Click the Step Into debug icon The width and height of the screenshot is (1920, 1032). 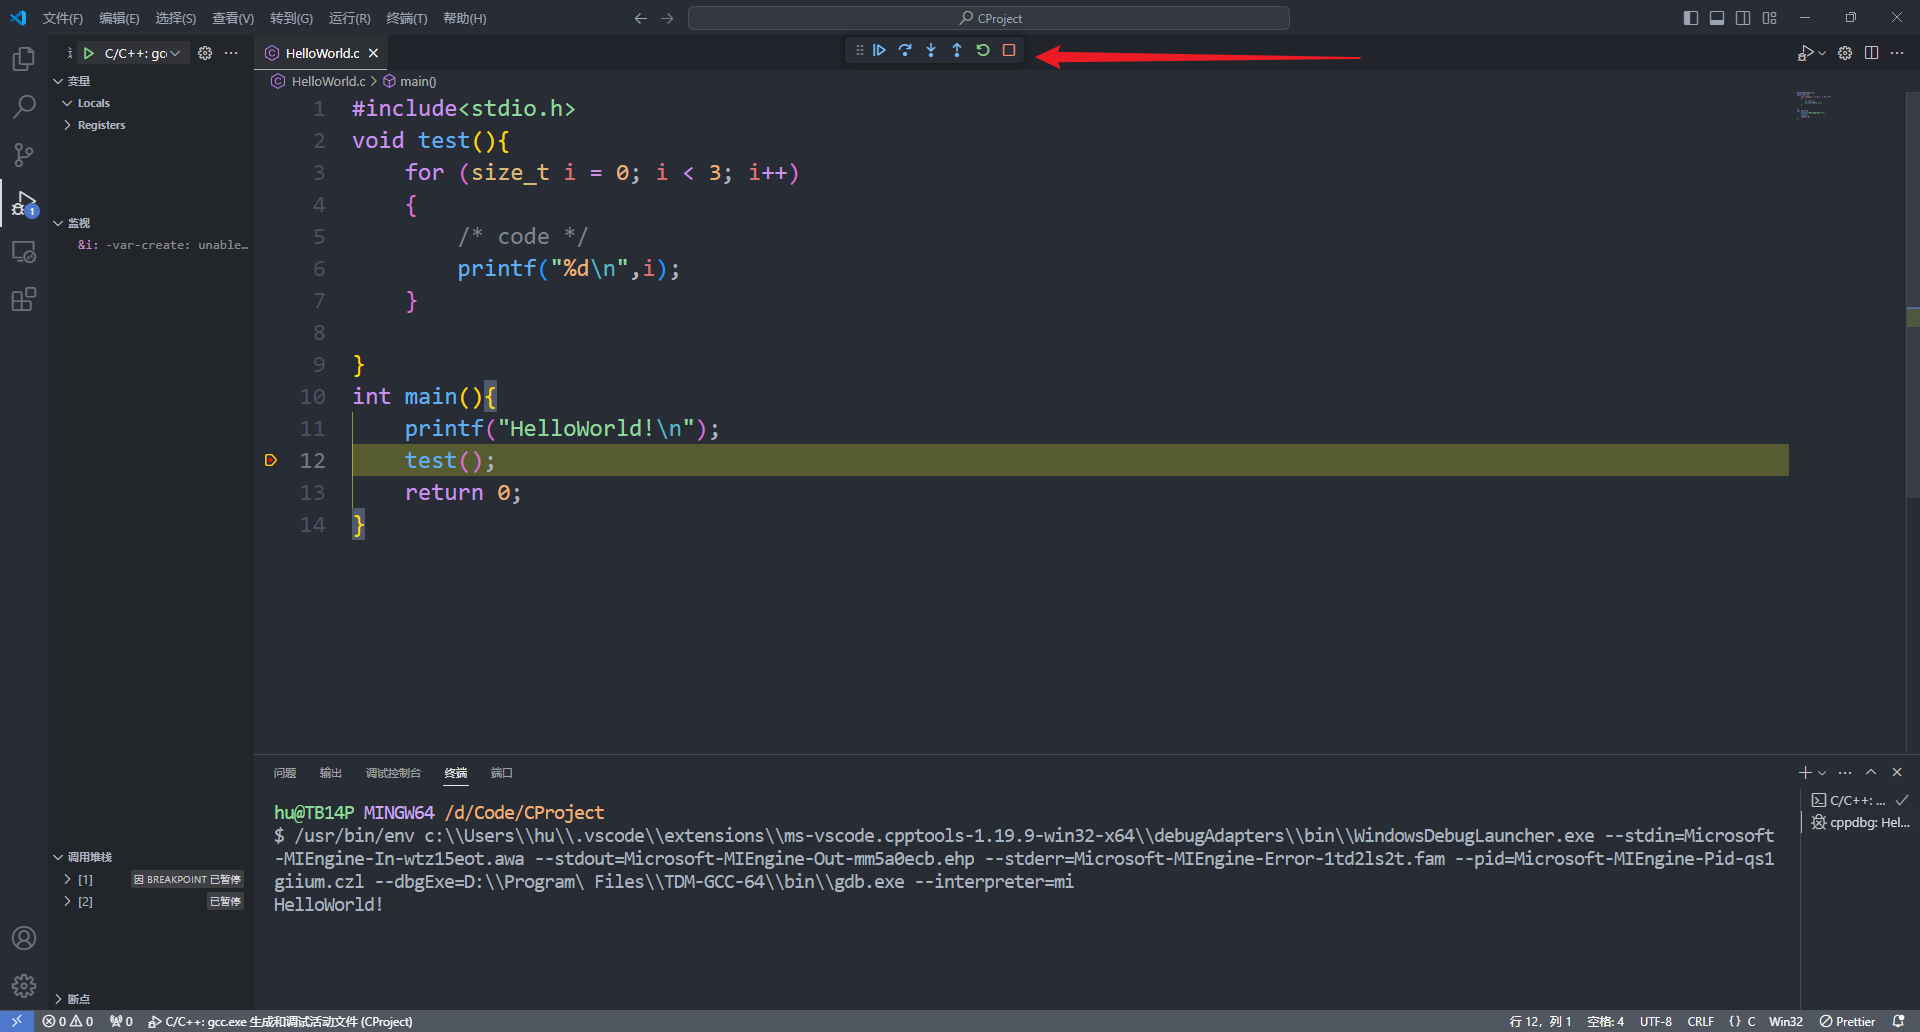pos(931,50)
